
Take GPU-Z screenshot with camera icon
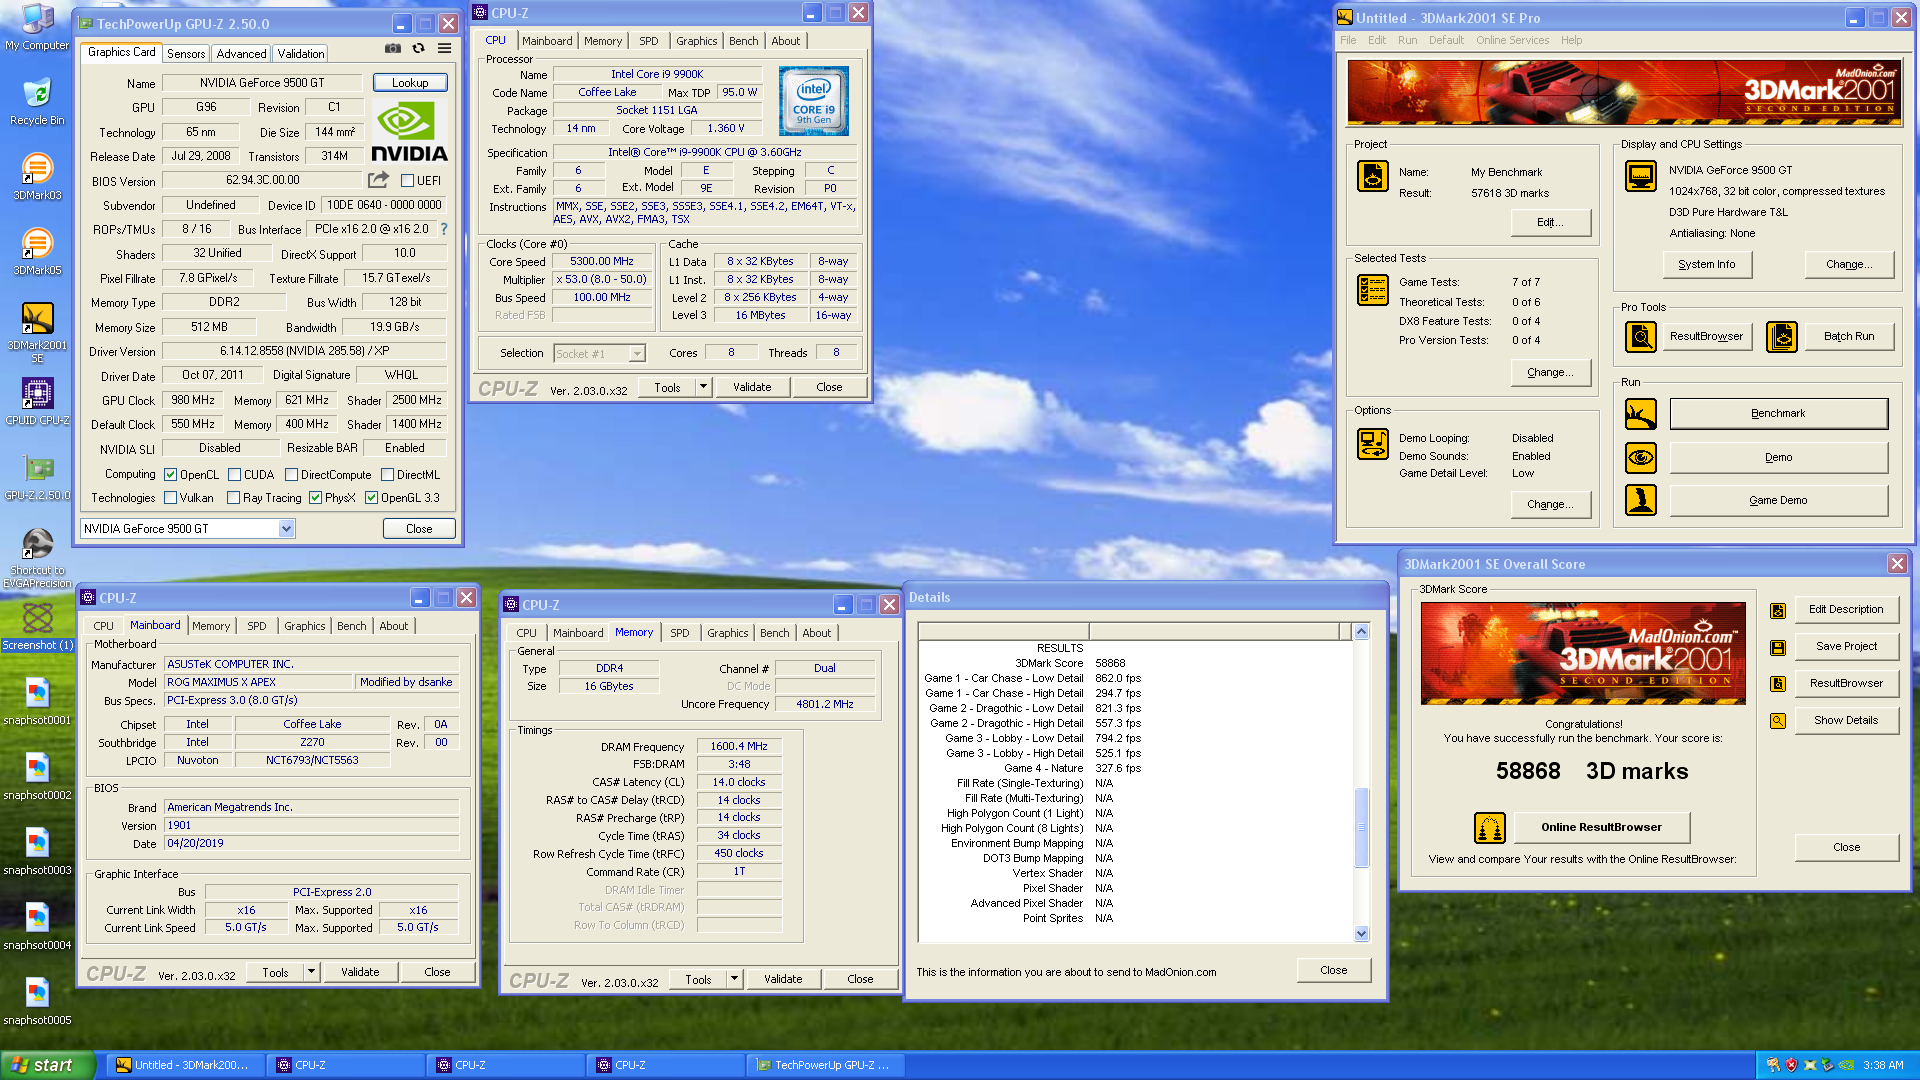(x=393, y=48)
